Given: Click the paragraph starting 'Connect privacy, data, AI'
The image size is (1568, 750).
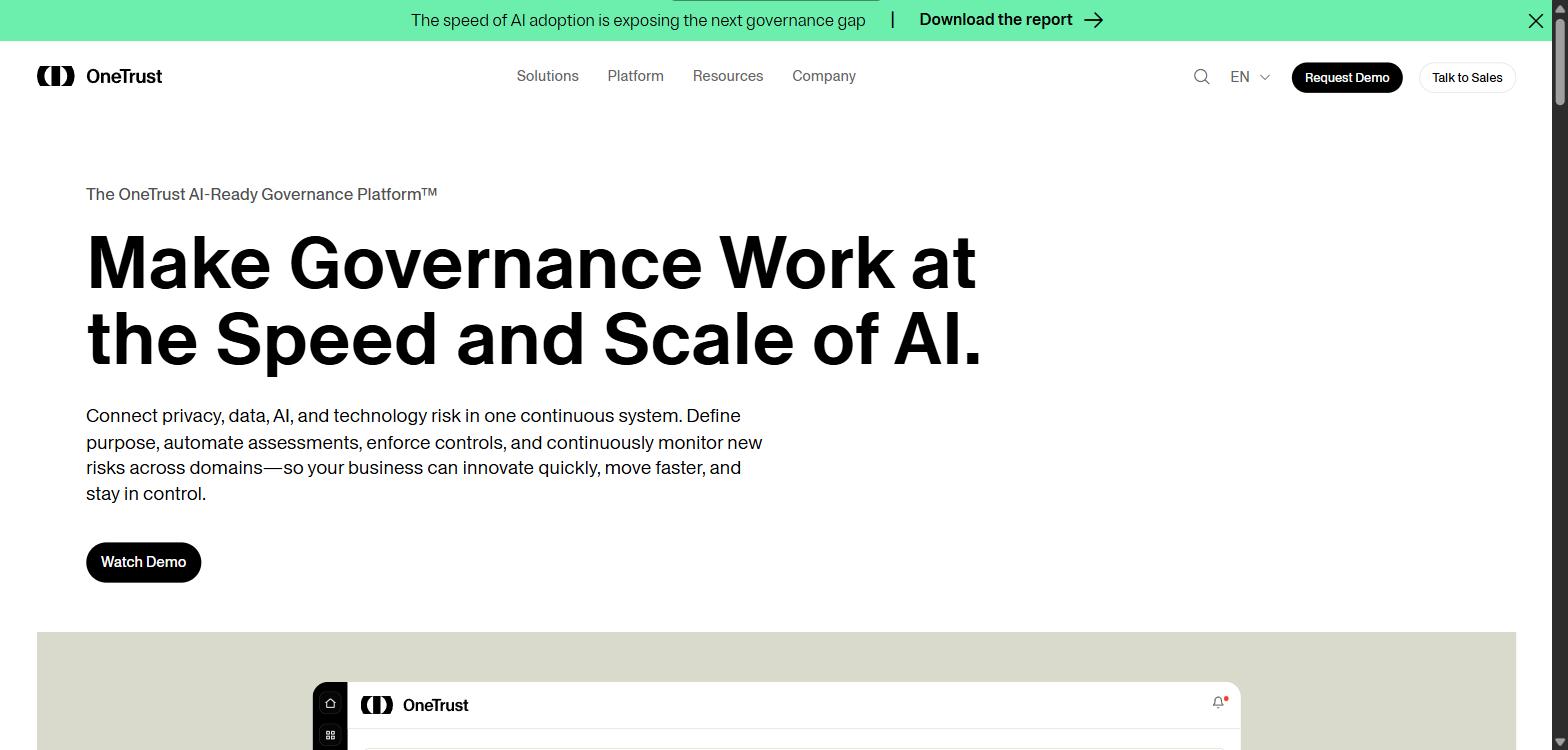Looking at the screenshot, I should click(424, 455).
